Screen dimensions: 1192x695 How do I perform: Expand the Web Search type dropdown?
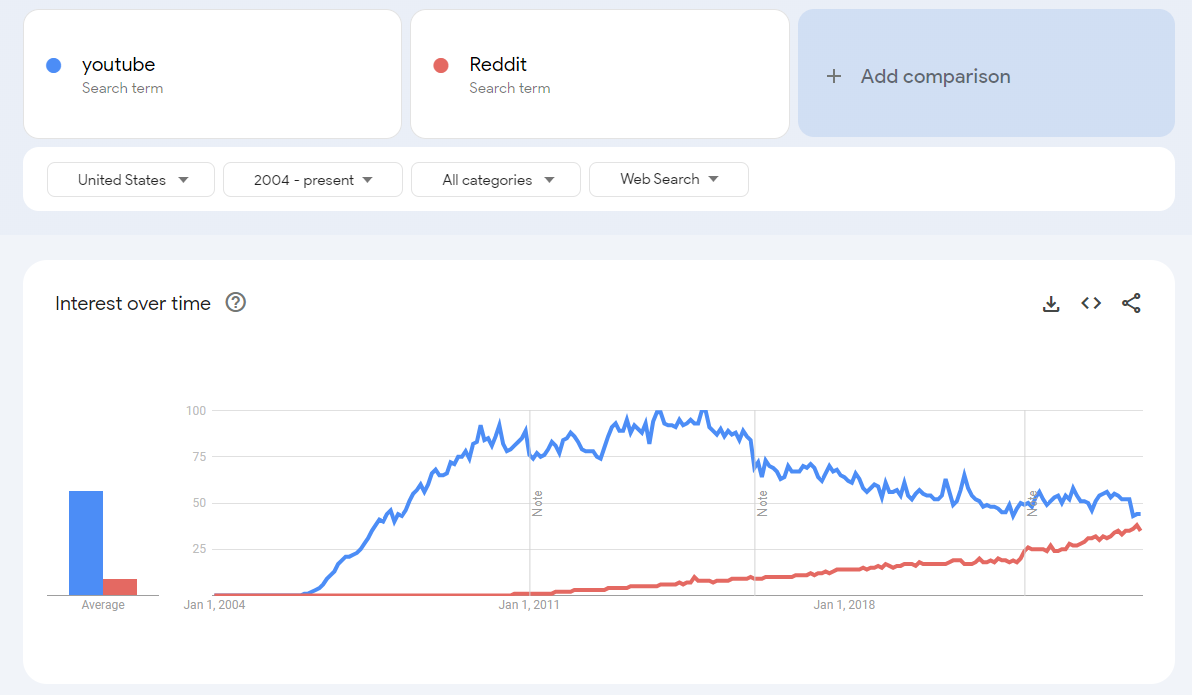[668, 180]
